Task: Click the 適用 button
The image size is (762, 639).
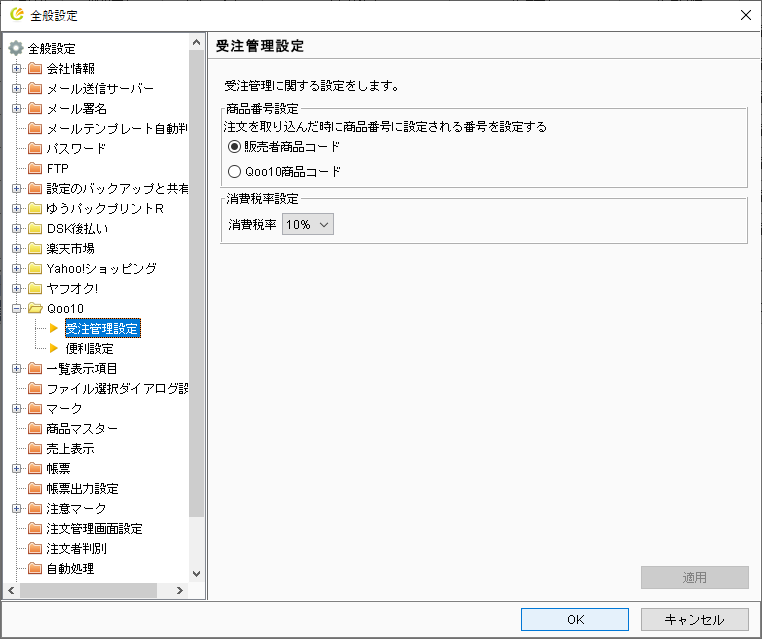Action: click(694, 577)
